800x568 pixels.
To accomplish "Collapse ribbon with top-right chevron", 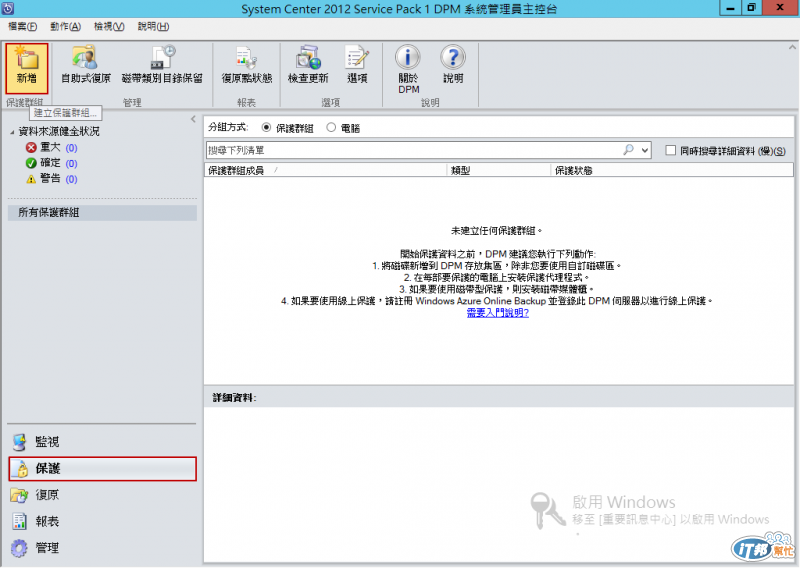I will (x=792, y=47).
